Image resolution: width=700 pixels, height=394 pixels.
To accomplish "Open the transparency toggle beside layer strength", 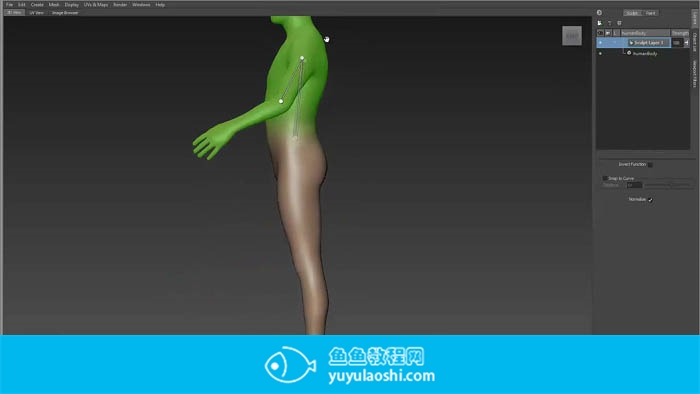I will [x=686, y=43].
